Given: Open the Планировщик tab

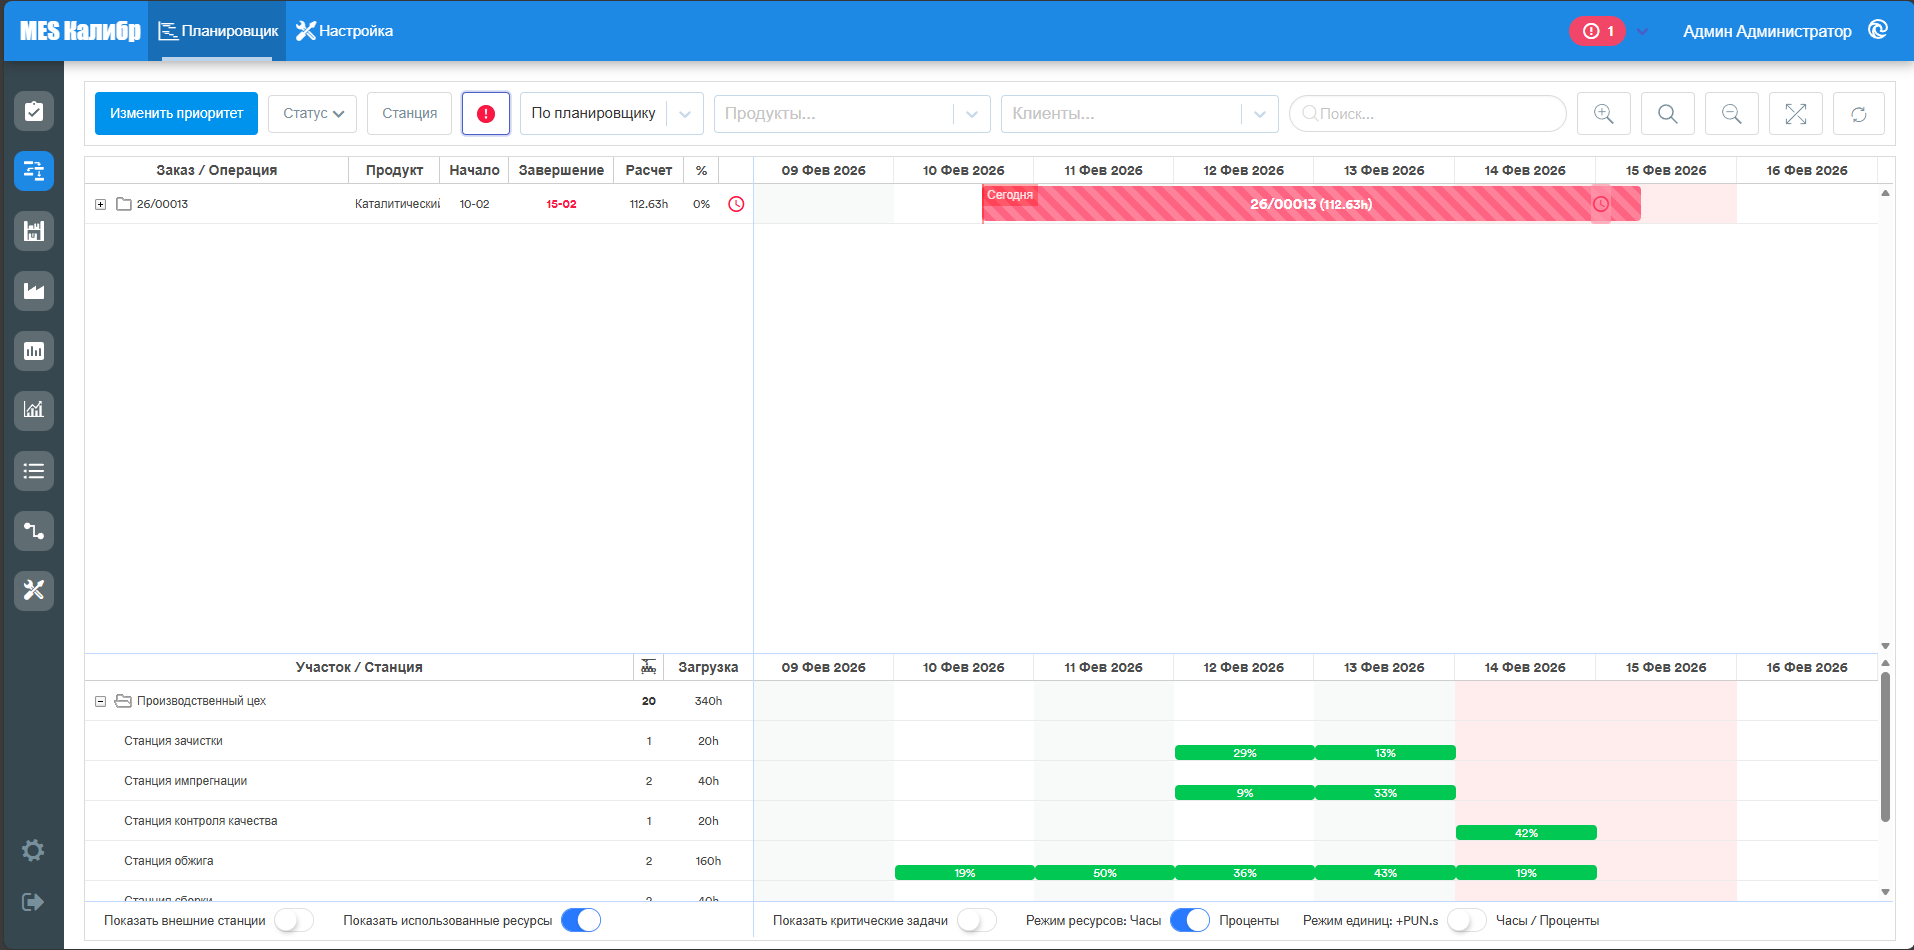Looking at the screenshot, I should click(218, 31).
